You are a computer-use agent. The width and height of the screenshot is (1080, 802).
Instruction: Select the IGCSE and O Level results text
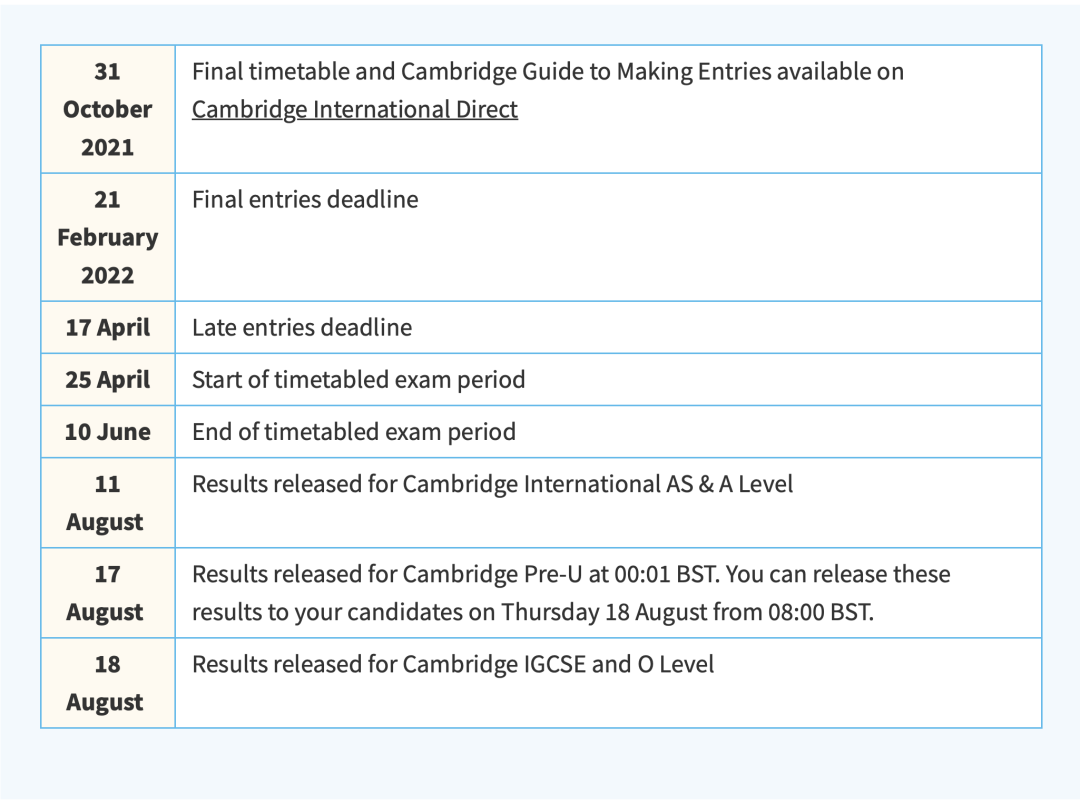(452, 665)
